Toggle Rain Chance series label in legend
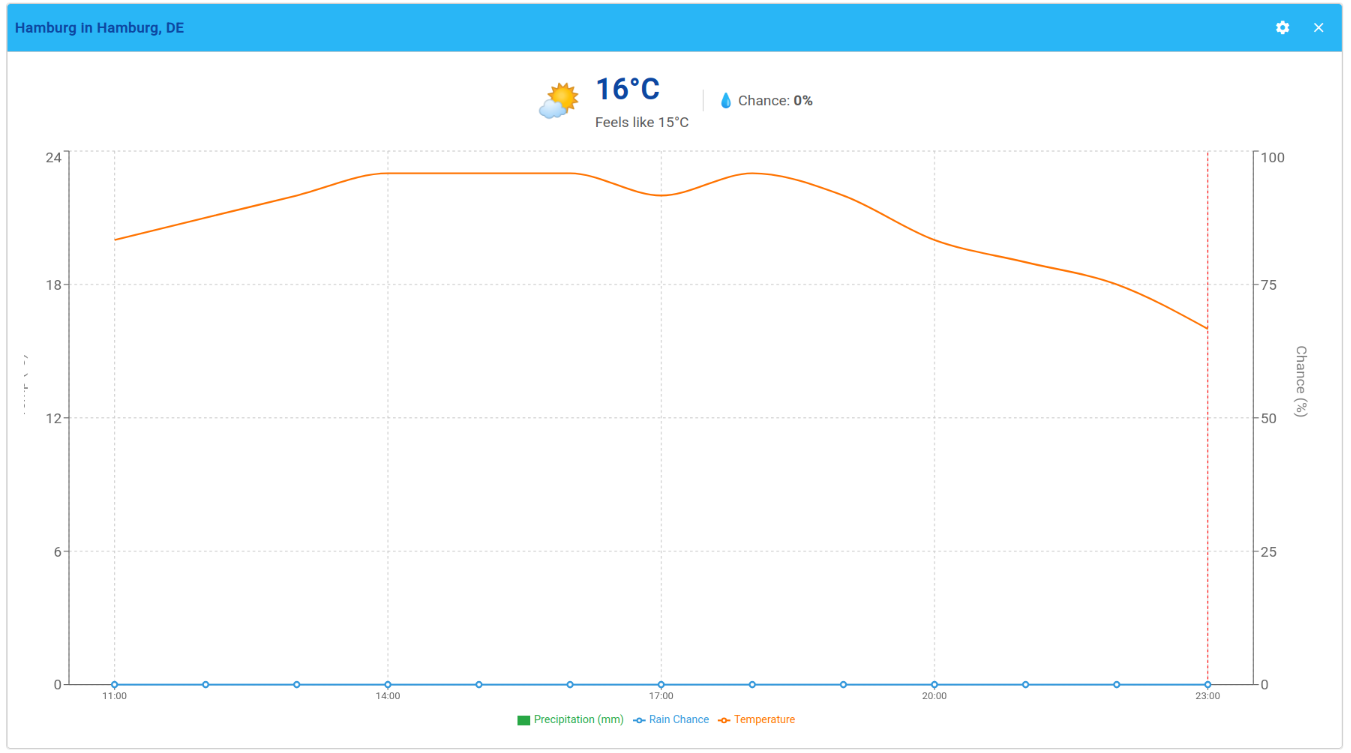Image resolution: width=1351 pixels, height=753 pixels. 678,720
